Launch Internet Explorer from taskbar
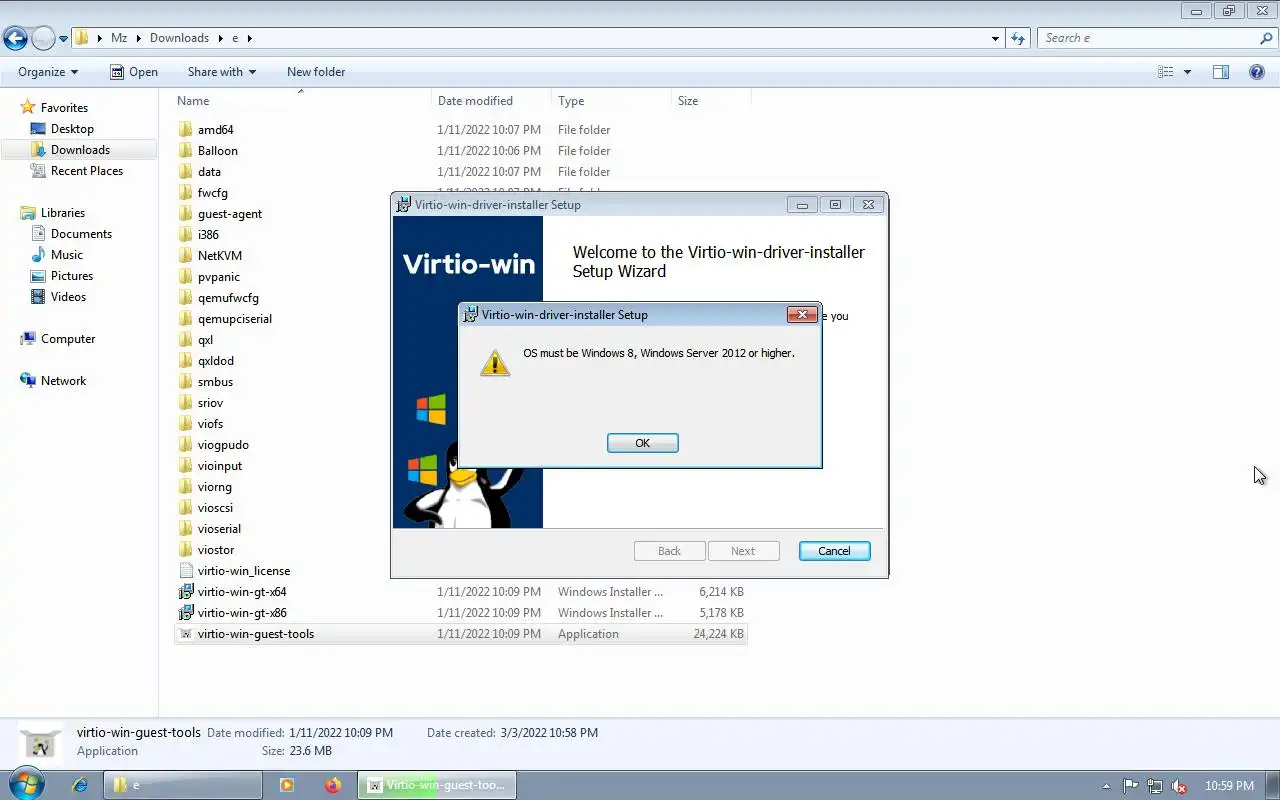 click(x=80, y=785)
